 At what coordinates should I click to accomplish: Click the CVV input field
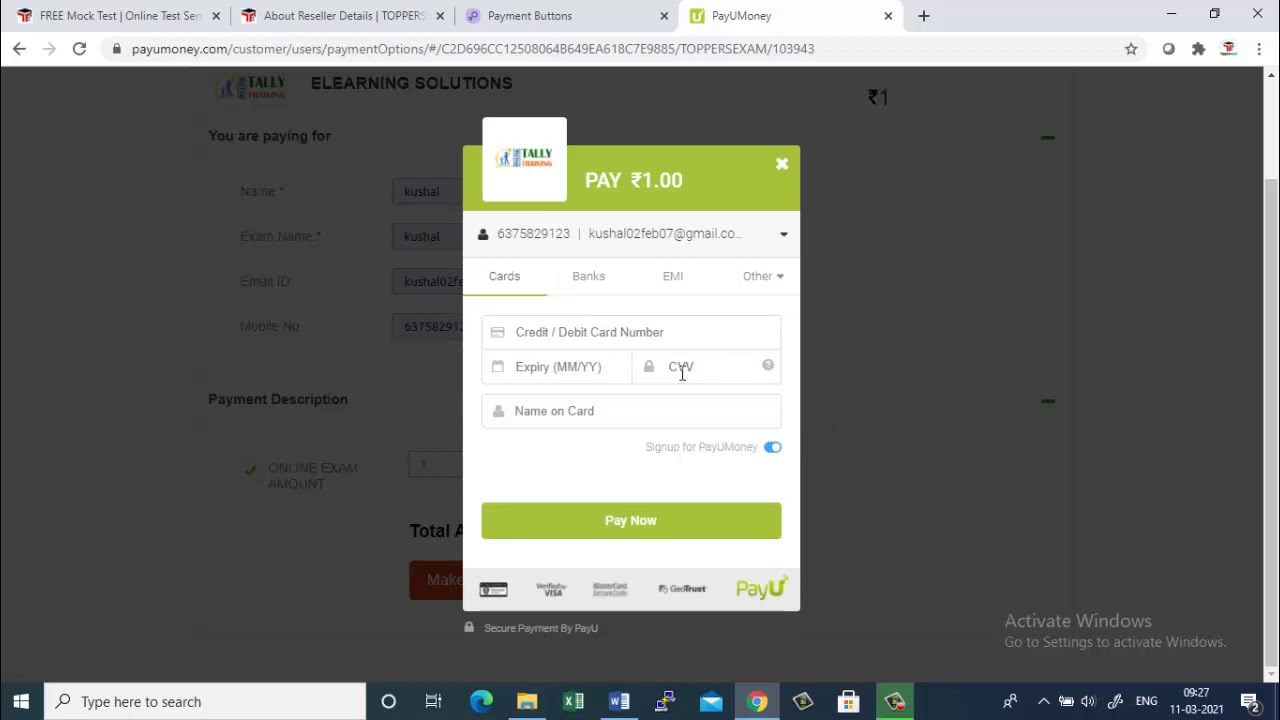pyautogui.click(x=706, y=367)
